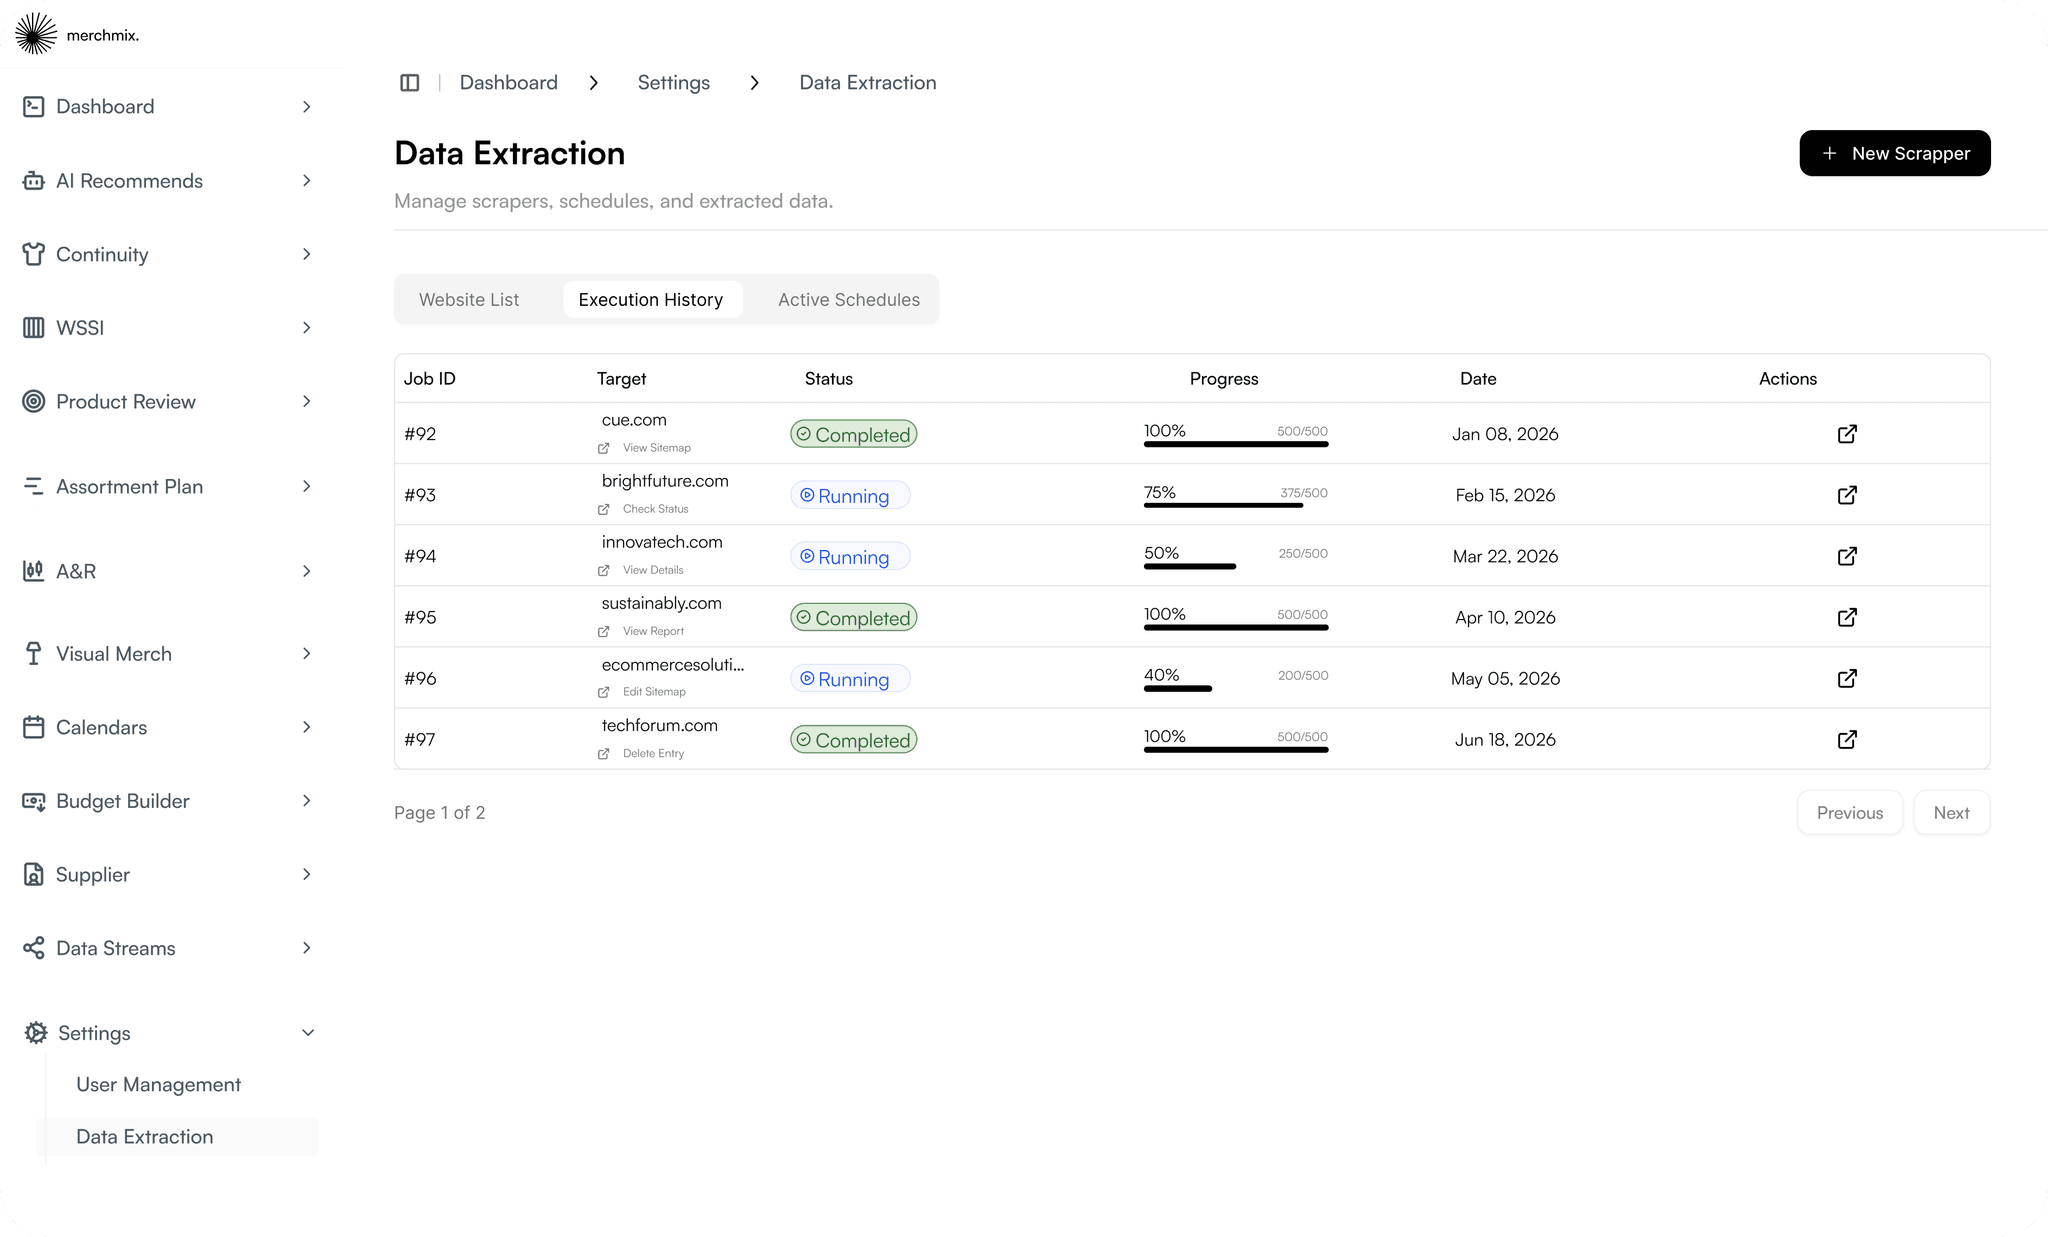This screenshot has width=2048, height=1237.
Task: Expand the Budget Builder chevron
Action: (x=307, y=801)
